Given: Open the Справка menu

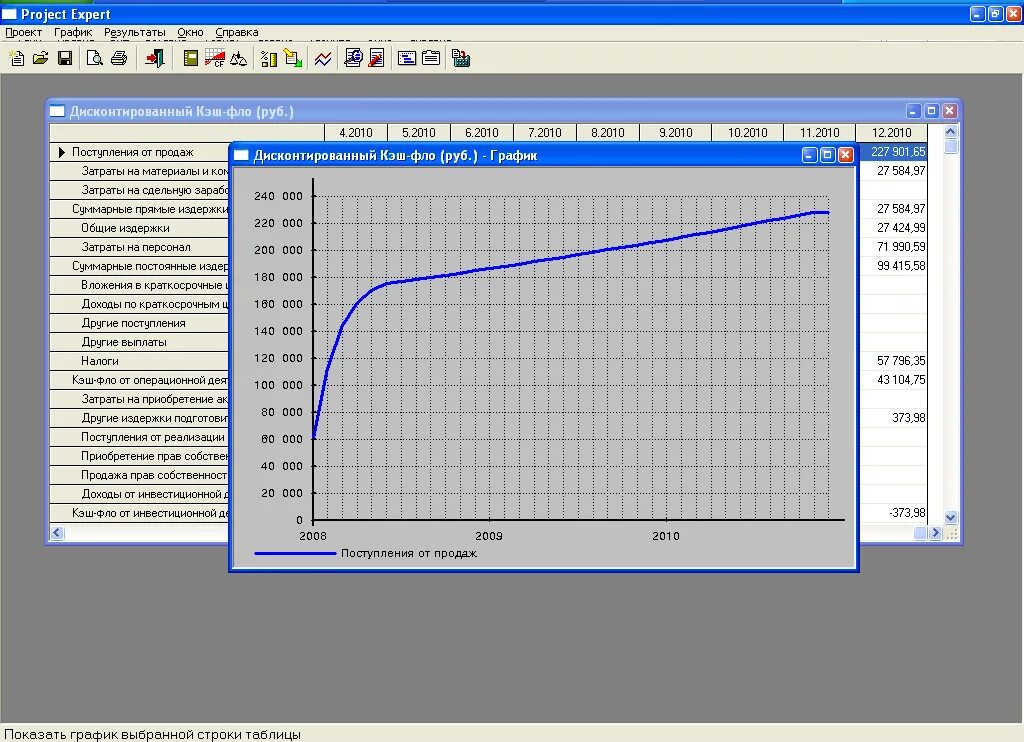Looking at the screenshot, I should tap(236, 32).
